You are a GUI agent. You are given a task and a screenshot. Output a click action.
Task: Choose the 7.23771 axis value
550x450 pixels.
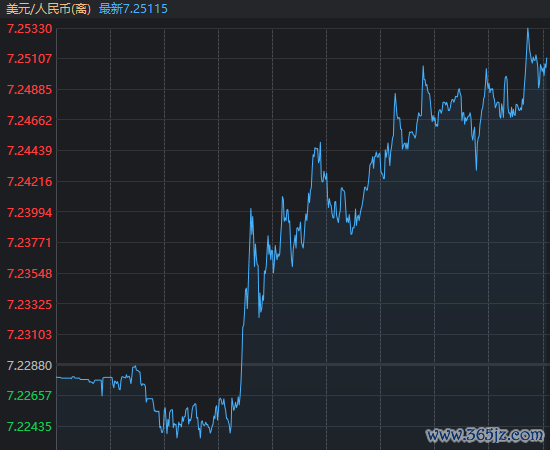(x=29, y=243)
